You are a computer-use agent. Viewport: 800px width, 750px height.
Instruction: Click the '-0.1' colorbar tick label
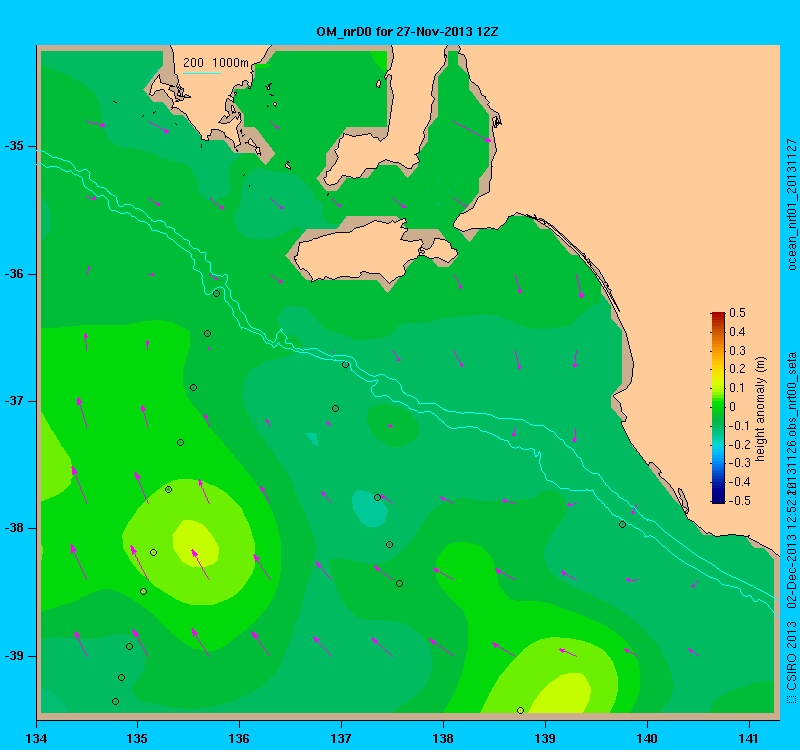pyautogui.click(x=737, y=426)
